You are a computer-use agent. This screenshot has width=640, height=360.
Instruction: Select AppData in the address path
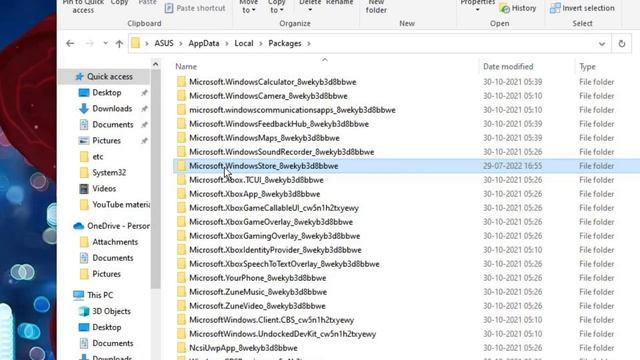point(204,43)
